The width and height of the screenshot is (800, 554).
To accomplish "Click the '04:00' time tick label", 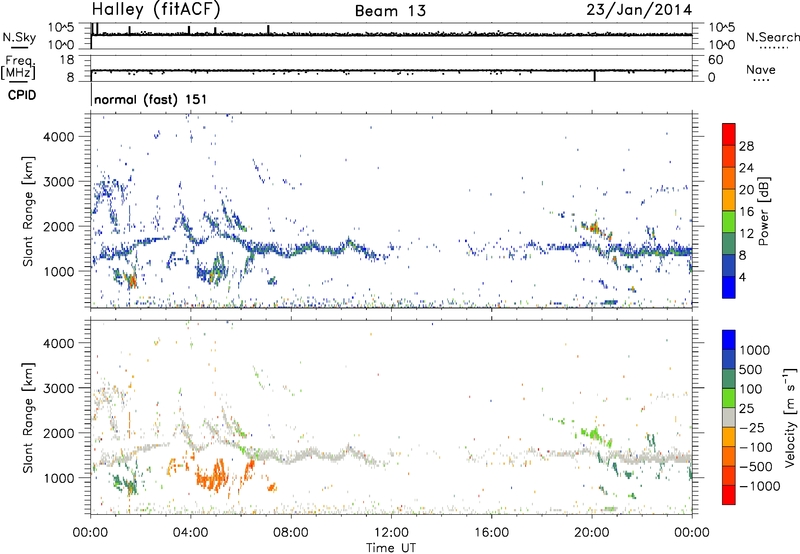I will pos(190,533).
